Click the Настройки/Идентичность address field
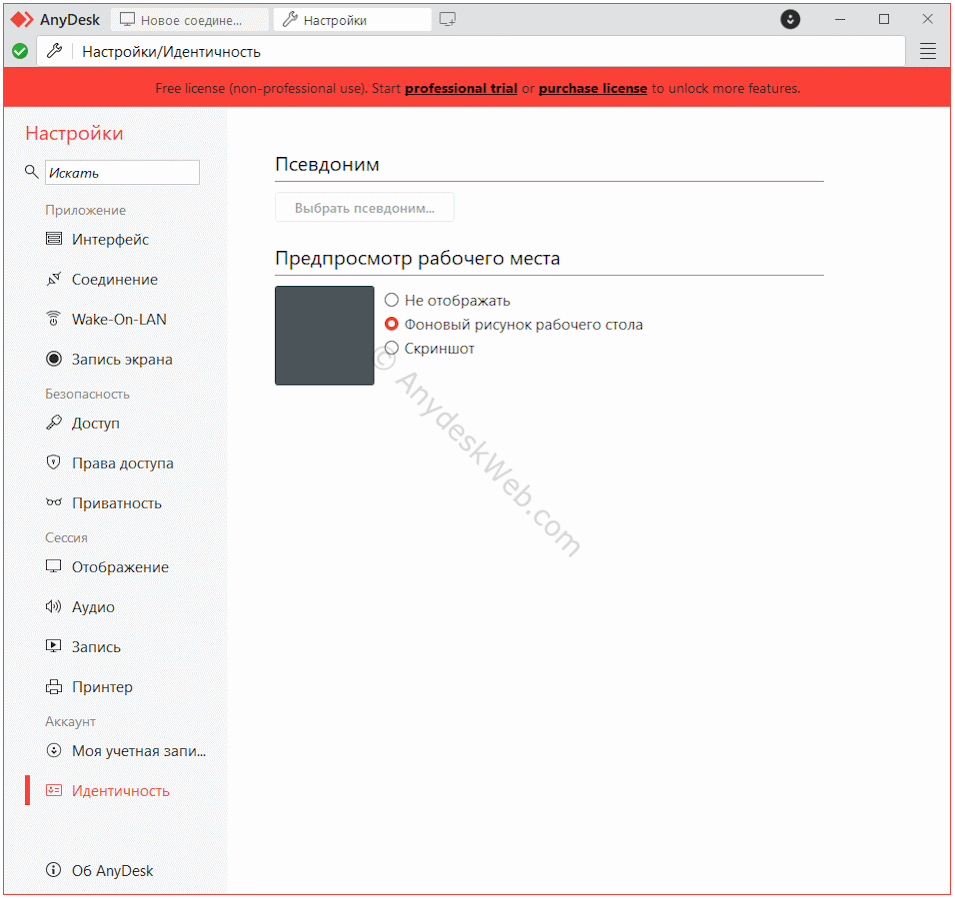Image resolution: width=955 pixels, height=899 pixels. [x=471, y=51]
